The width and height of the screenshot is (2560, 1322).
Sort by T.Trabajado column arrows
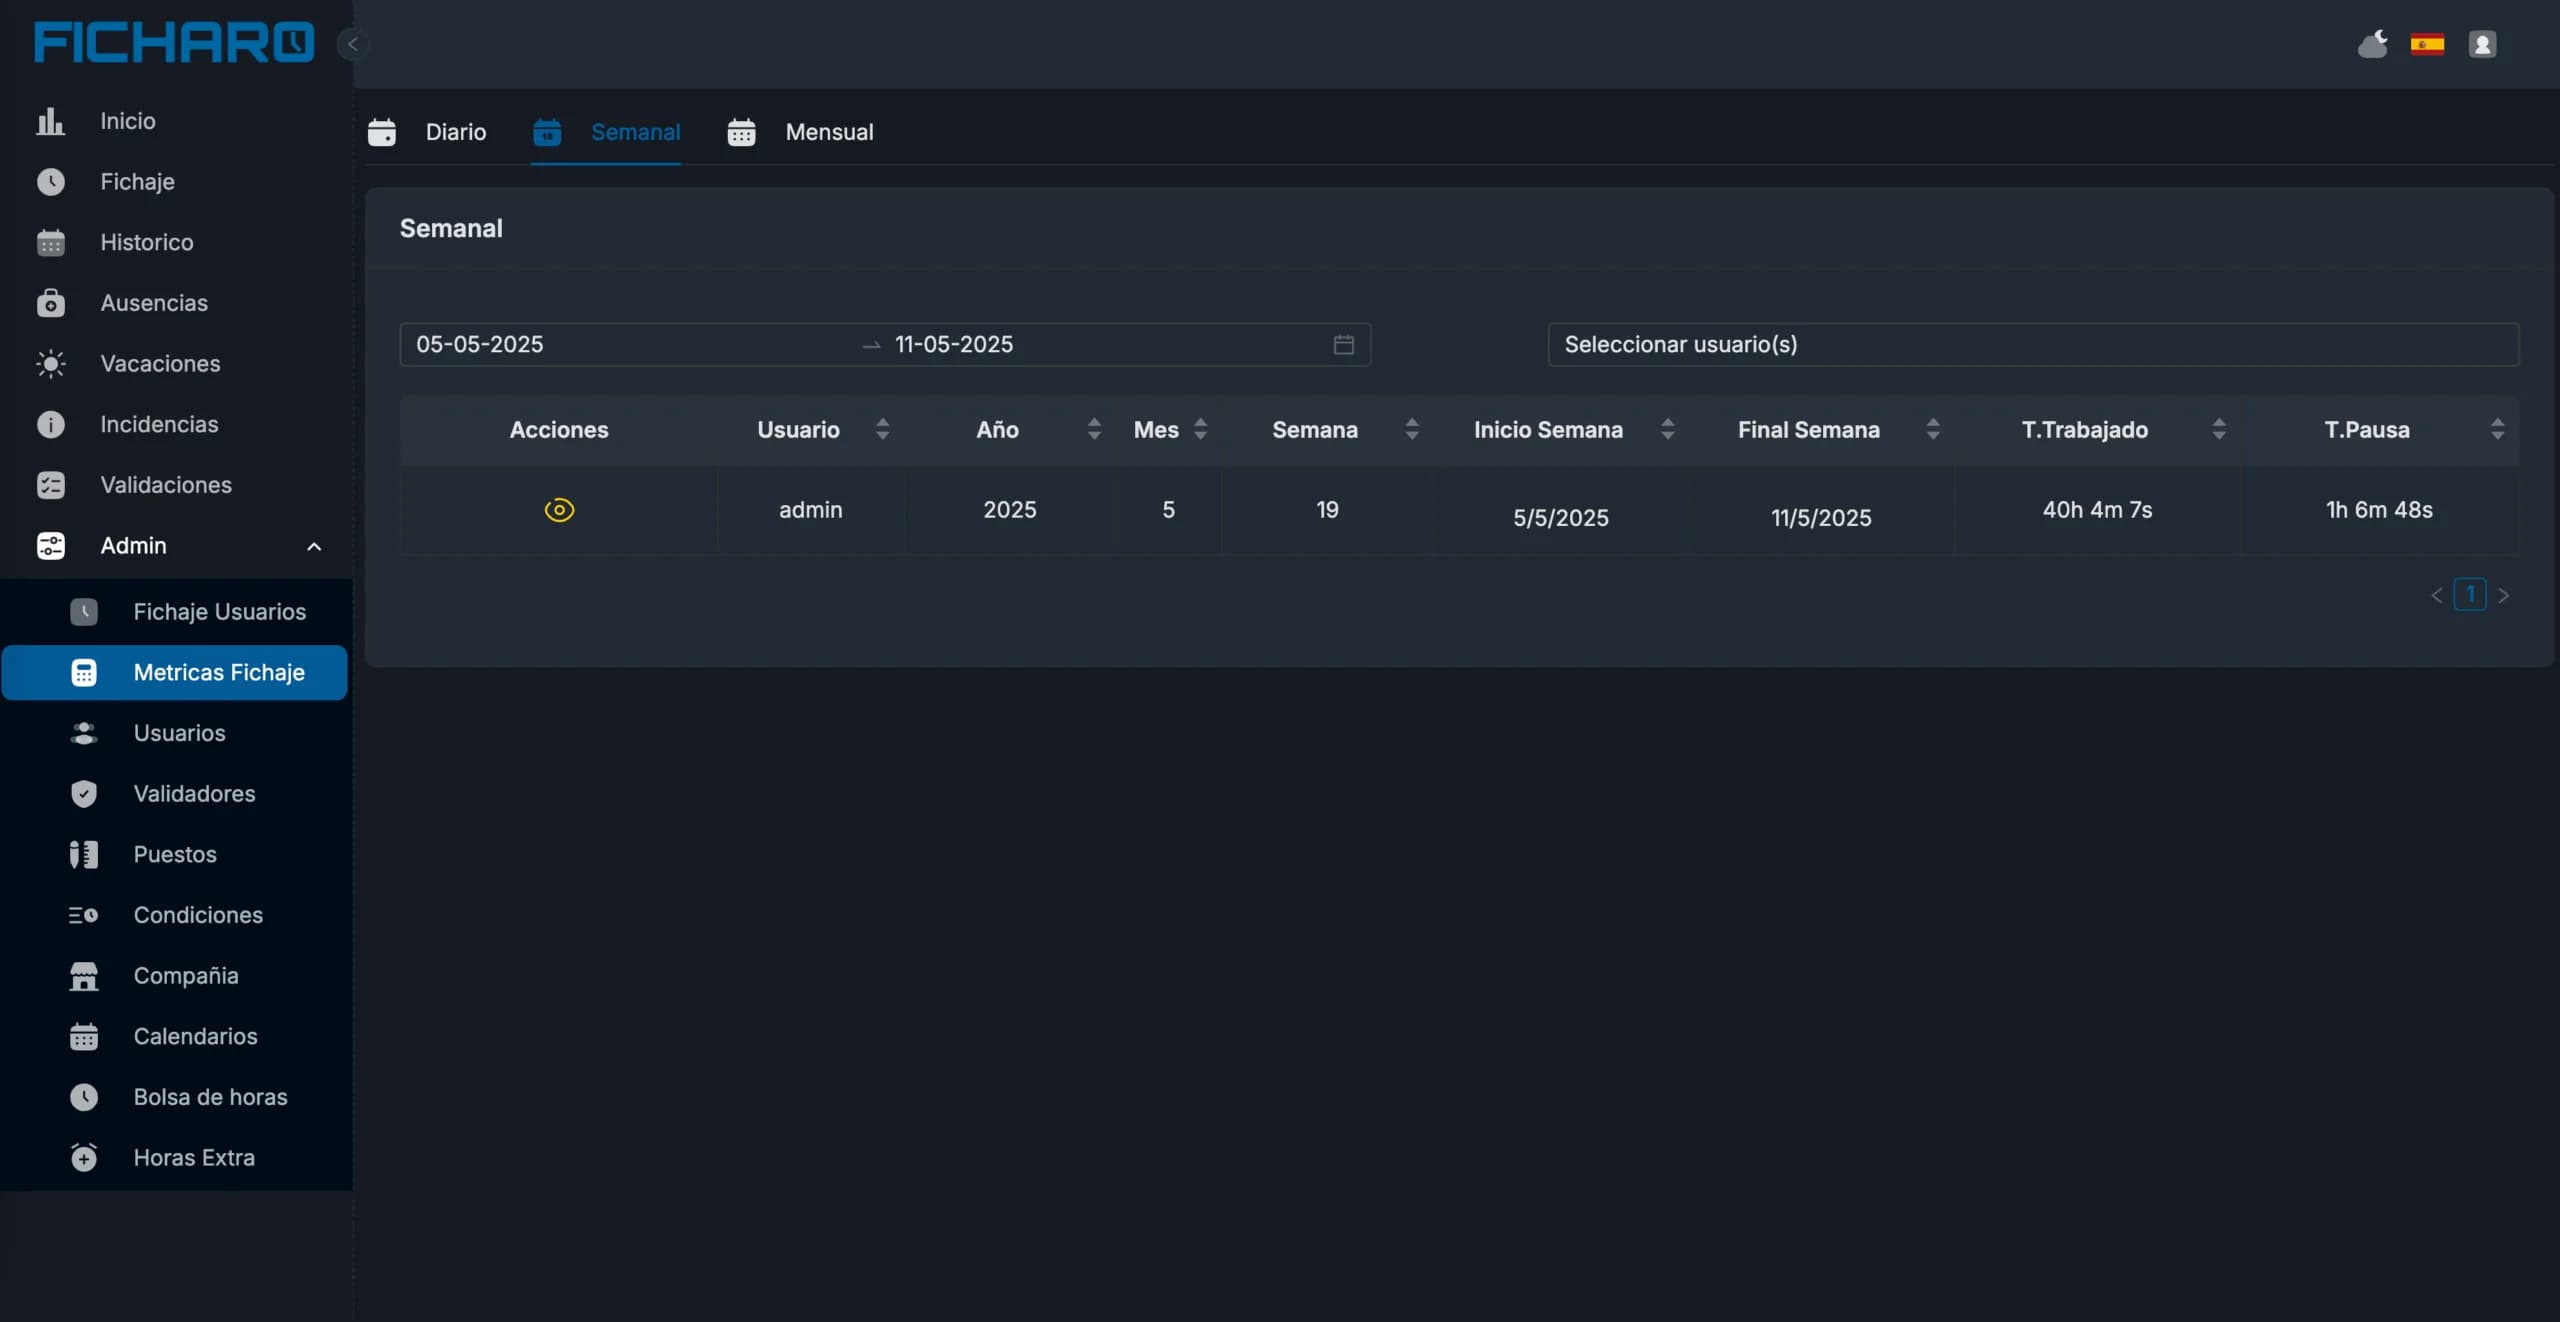2219,430
